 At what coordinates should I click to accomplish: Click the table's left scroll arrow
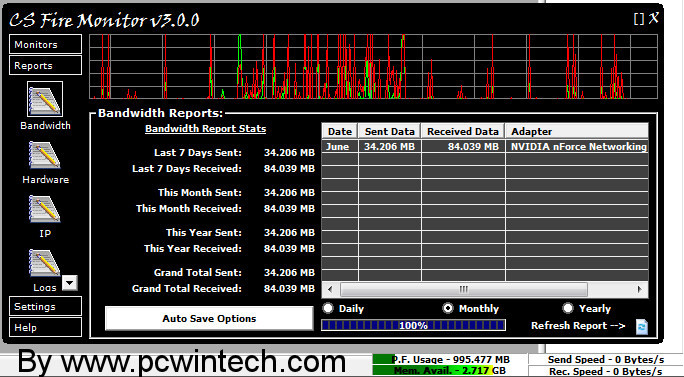(x=330, y=289)
